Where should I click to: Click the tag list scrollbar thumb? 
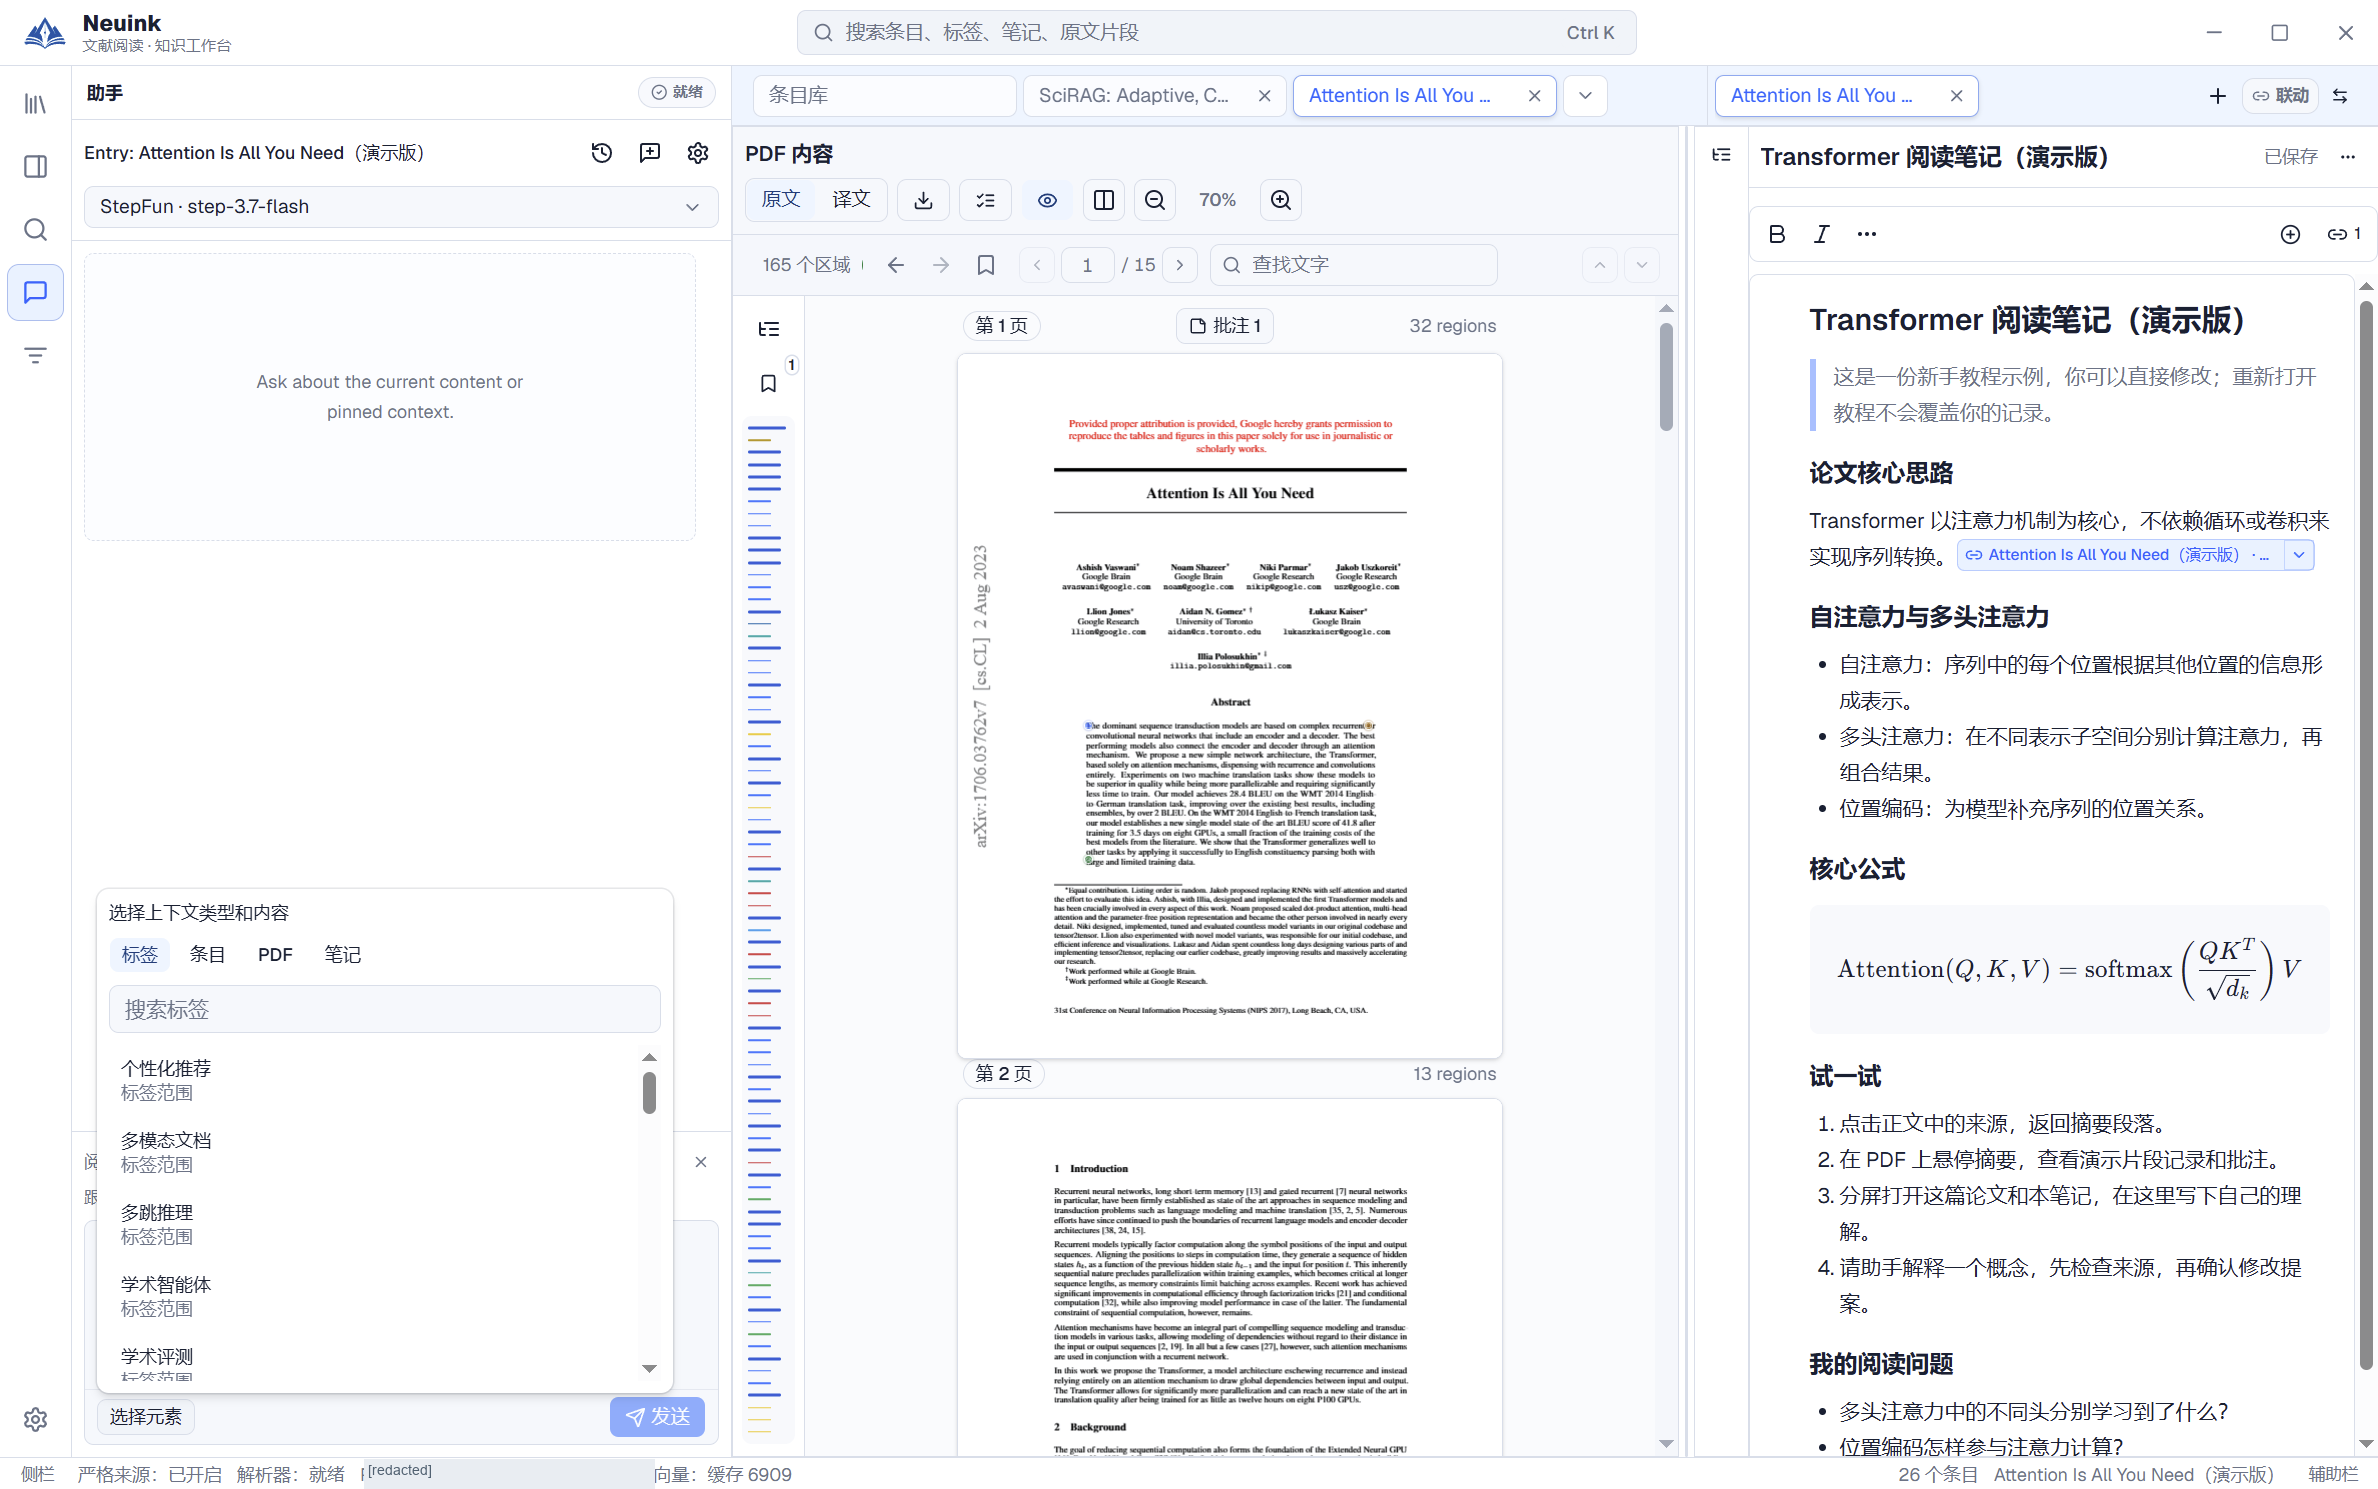point(649,1092)
